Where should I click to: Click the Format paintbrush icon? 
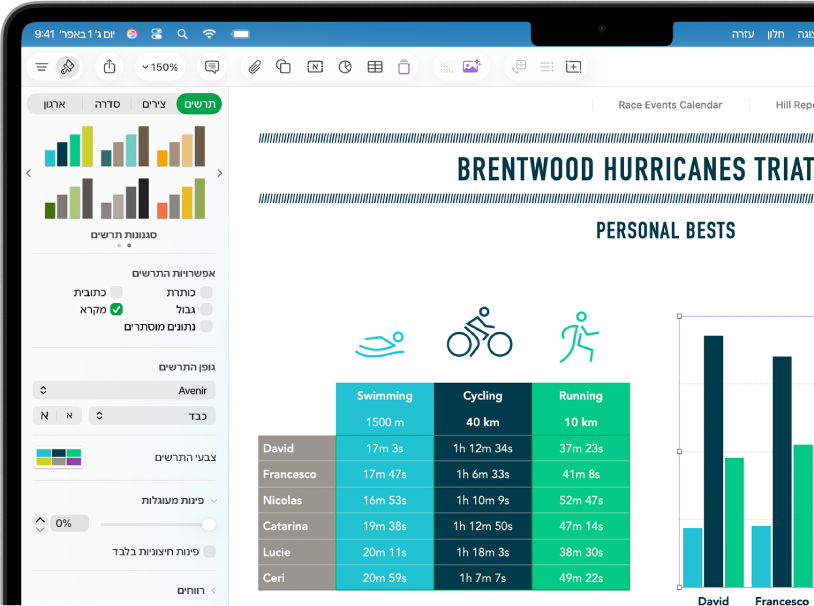point(67,66)
